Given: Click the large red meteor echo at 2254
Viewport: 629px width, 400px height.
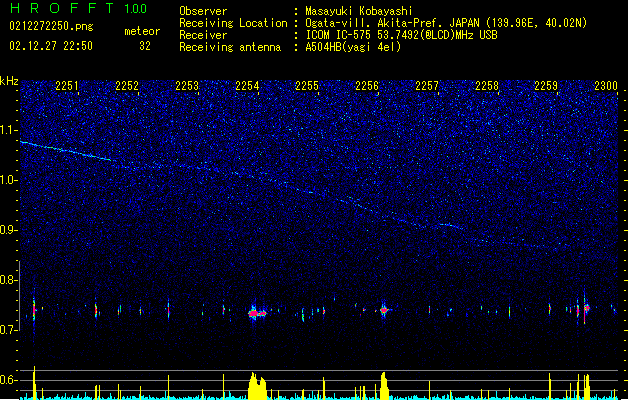Looking at the screenshot, I should [x=257, y=313].
